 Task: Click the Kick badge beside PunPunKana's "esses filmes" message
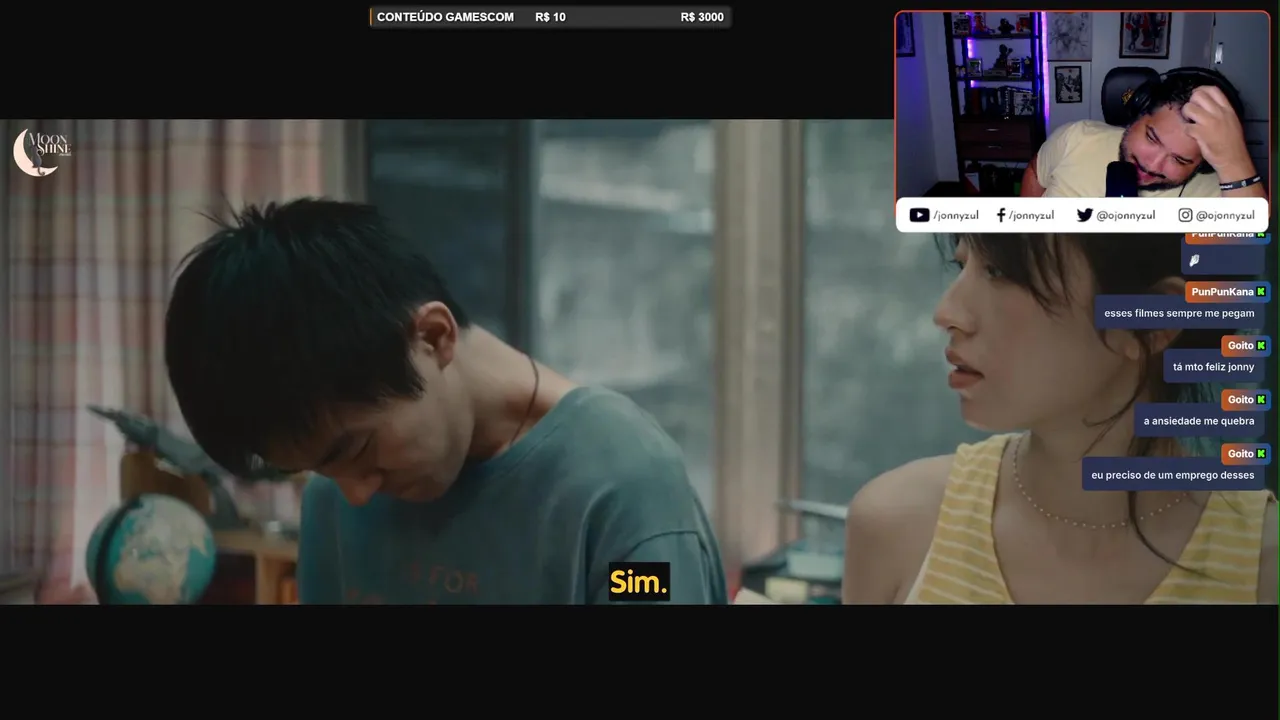coord(1261,292)
